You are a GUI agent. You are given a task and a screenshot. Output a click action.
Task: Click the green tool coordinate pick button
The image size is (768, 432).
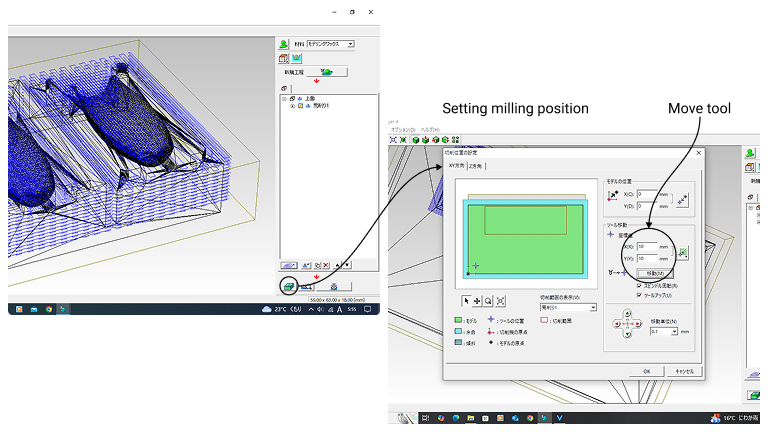click(x=683, y=253)
